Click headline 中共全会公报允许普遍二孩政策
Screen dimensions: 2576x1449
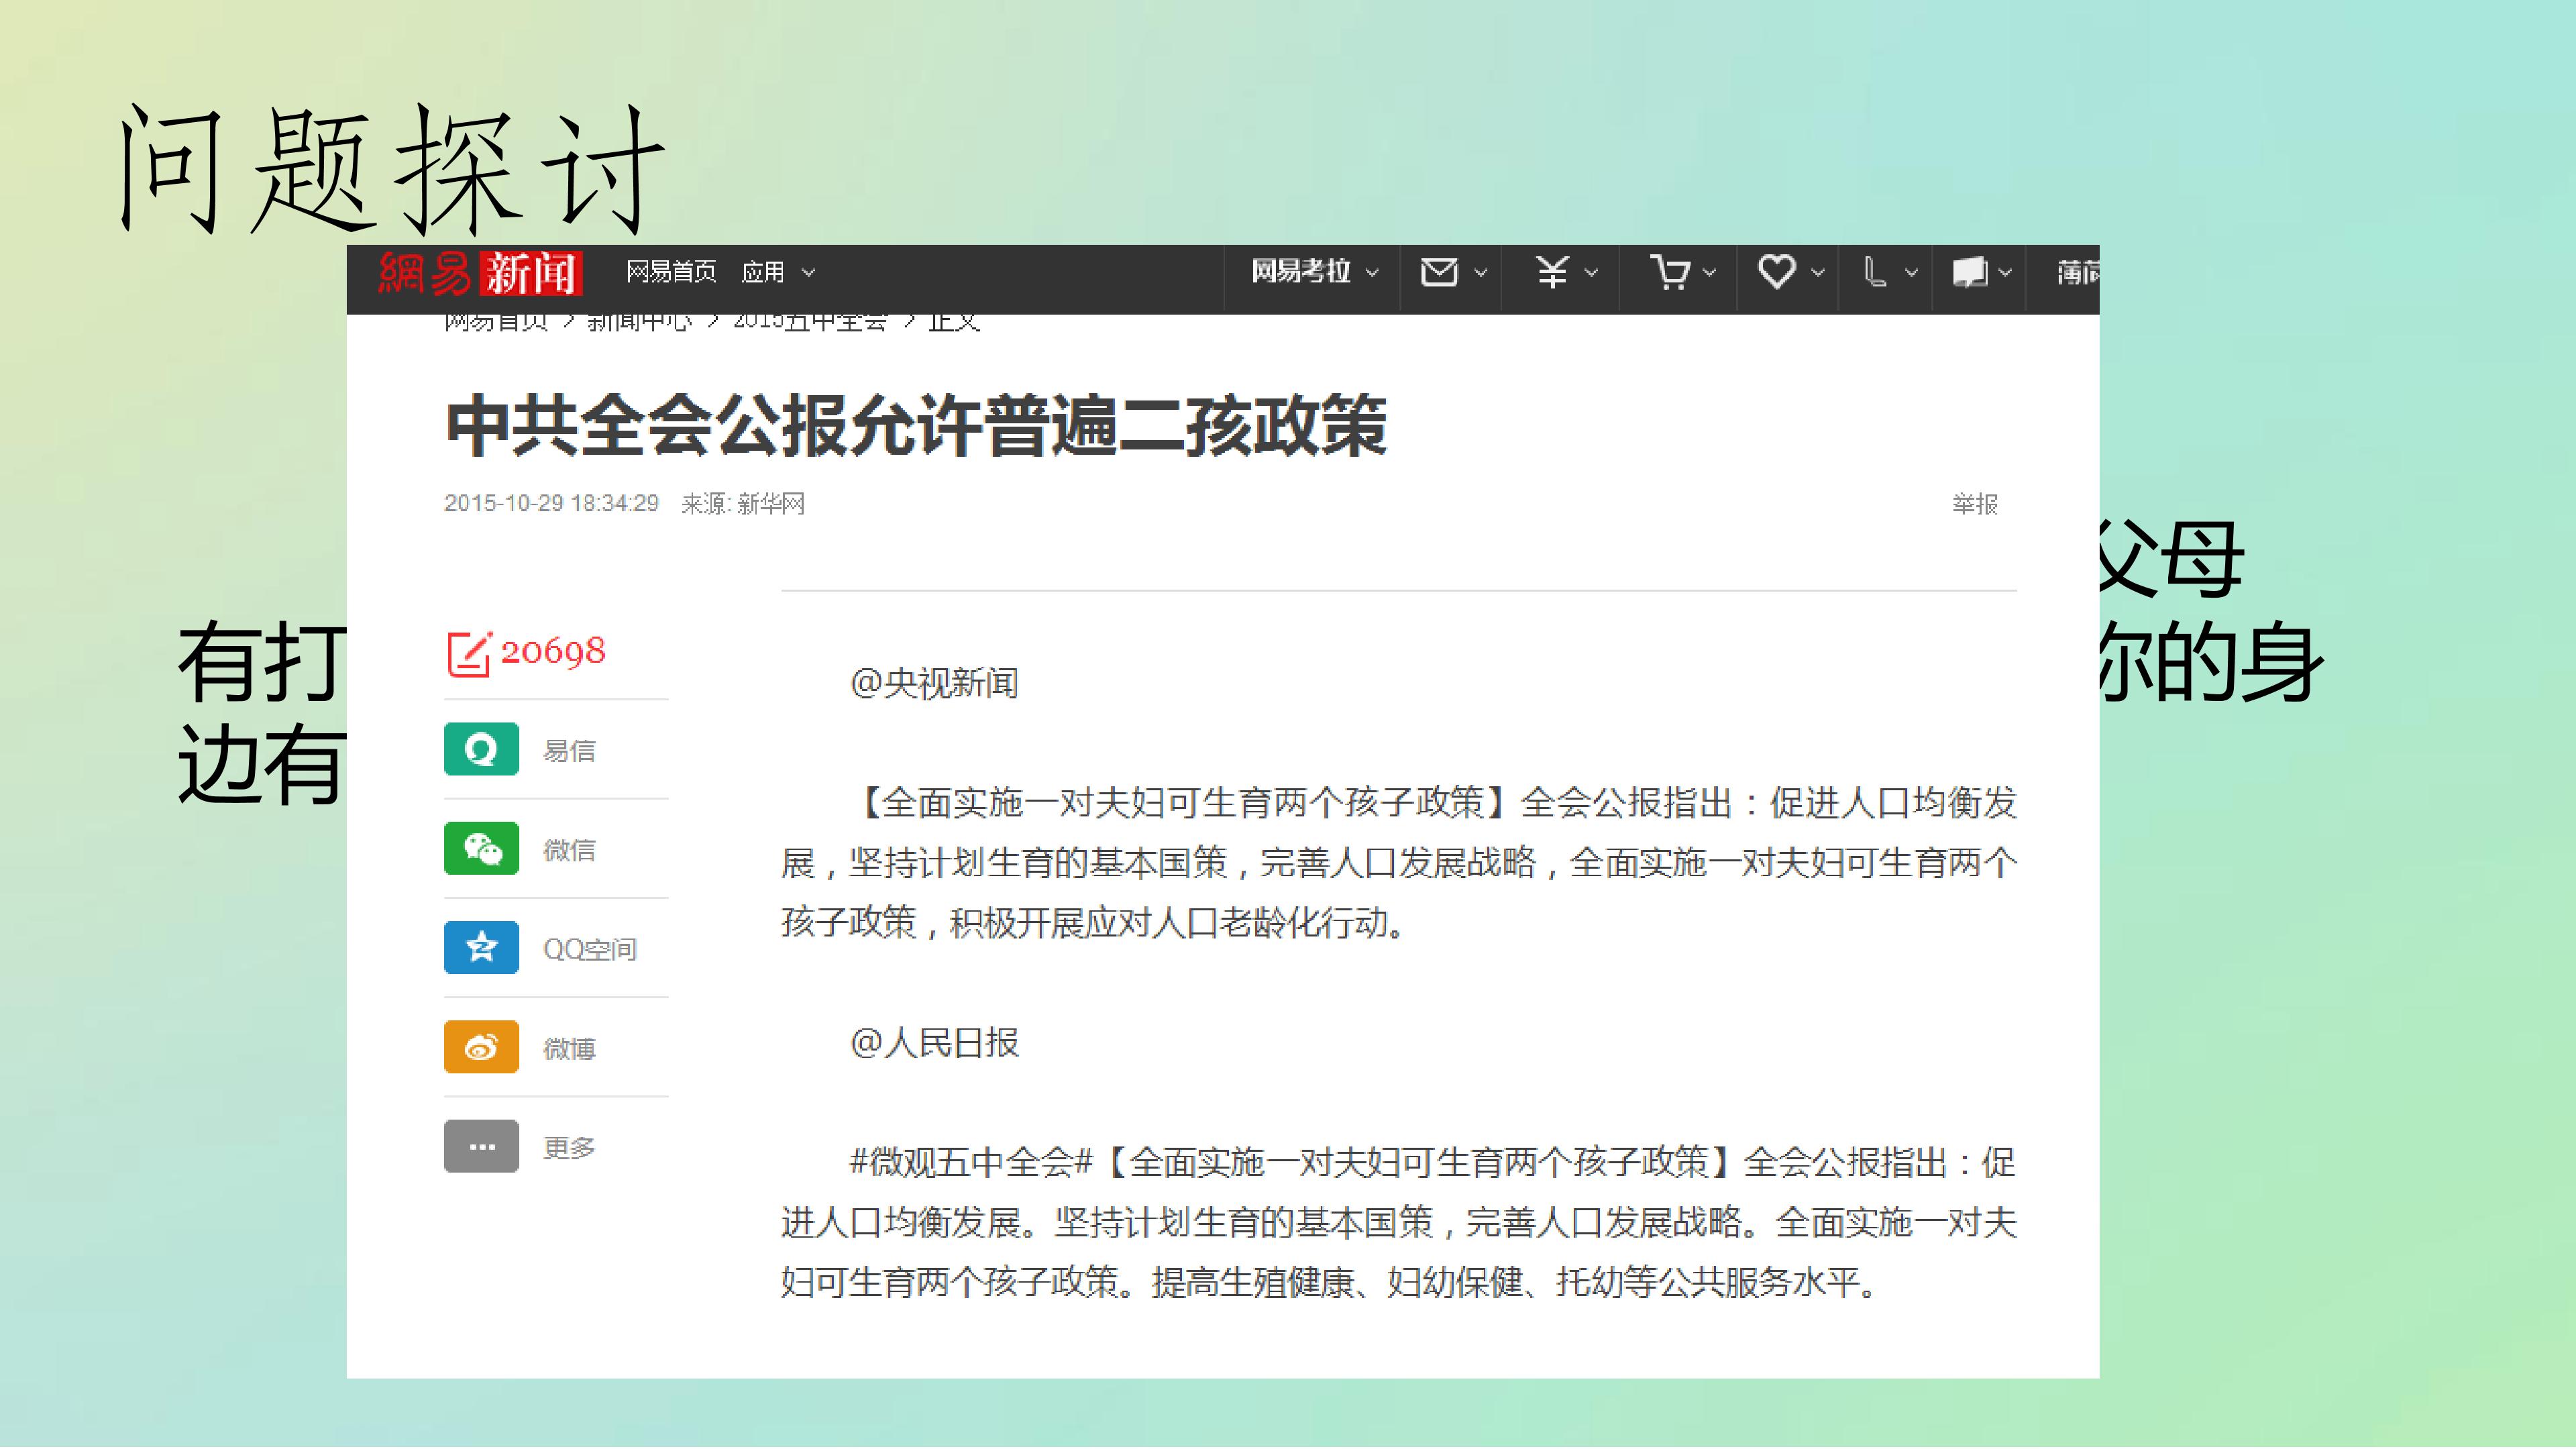pyautogui.click(x=916, y=426)
